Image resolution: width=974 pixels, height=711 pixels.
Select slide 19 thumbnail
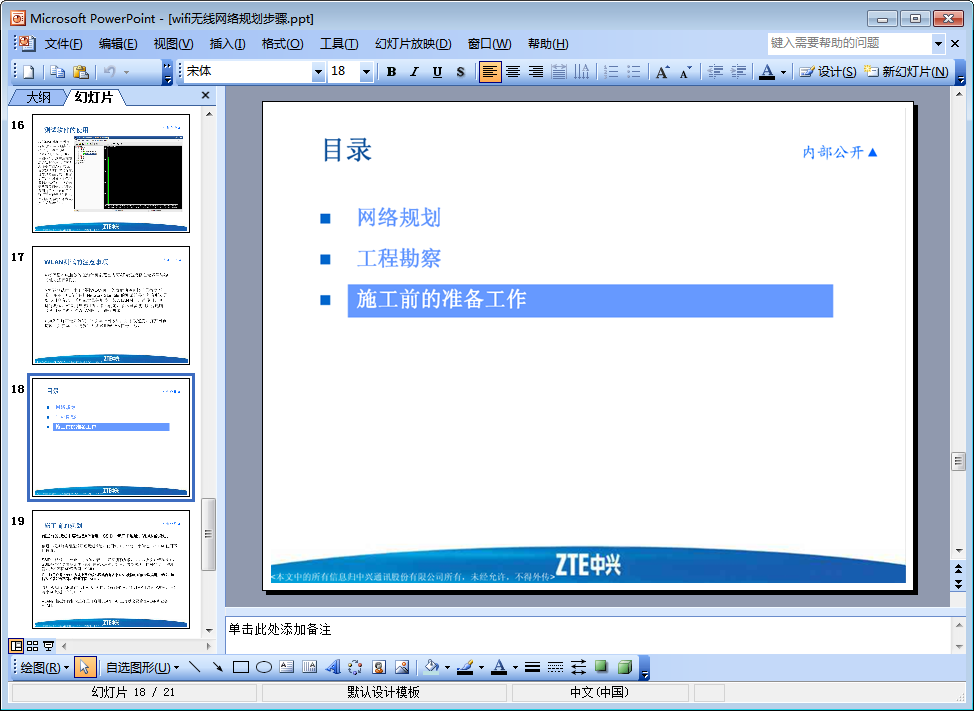point(111,569)
